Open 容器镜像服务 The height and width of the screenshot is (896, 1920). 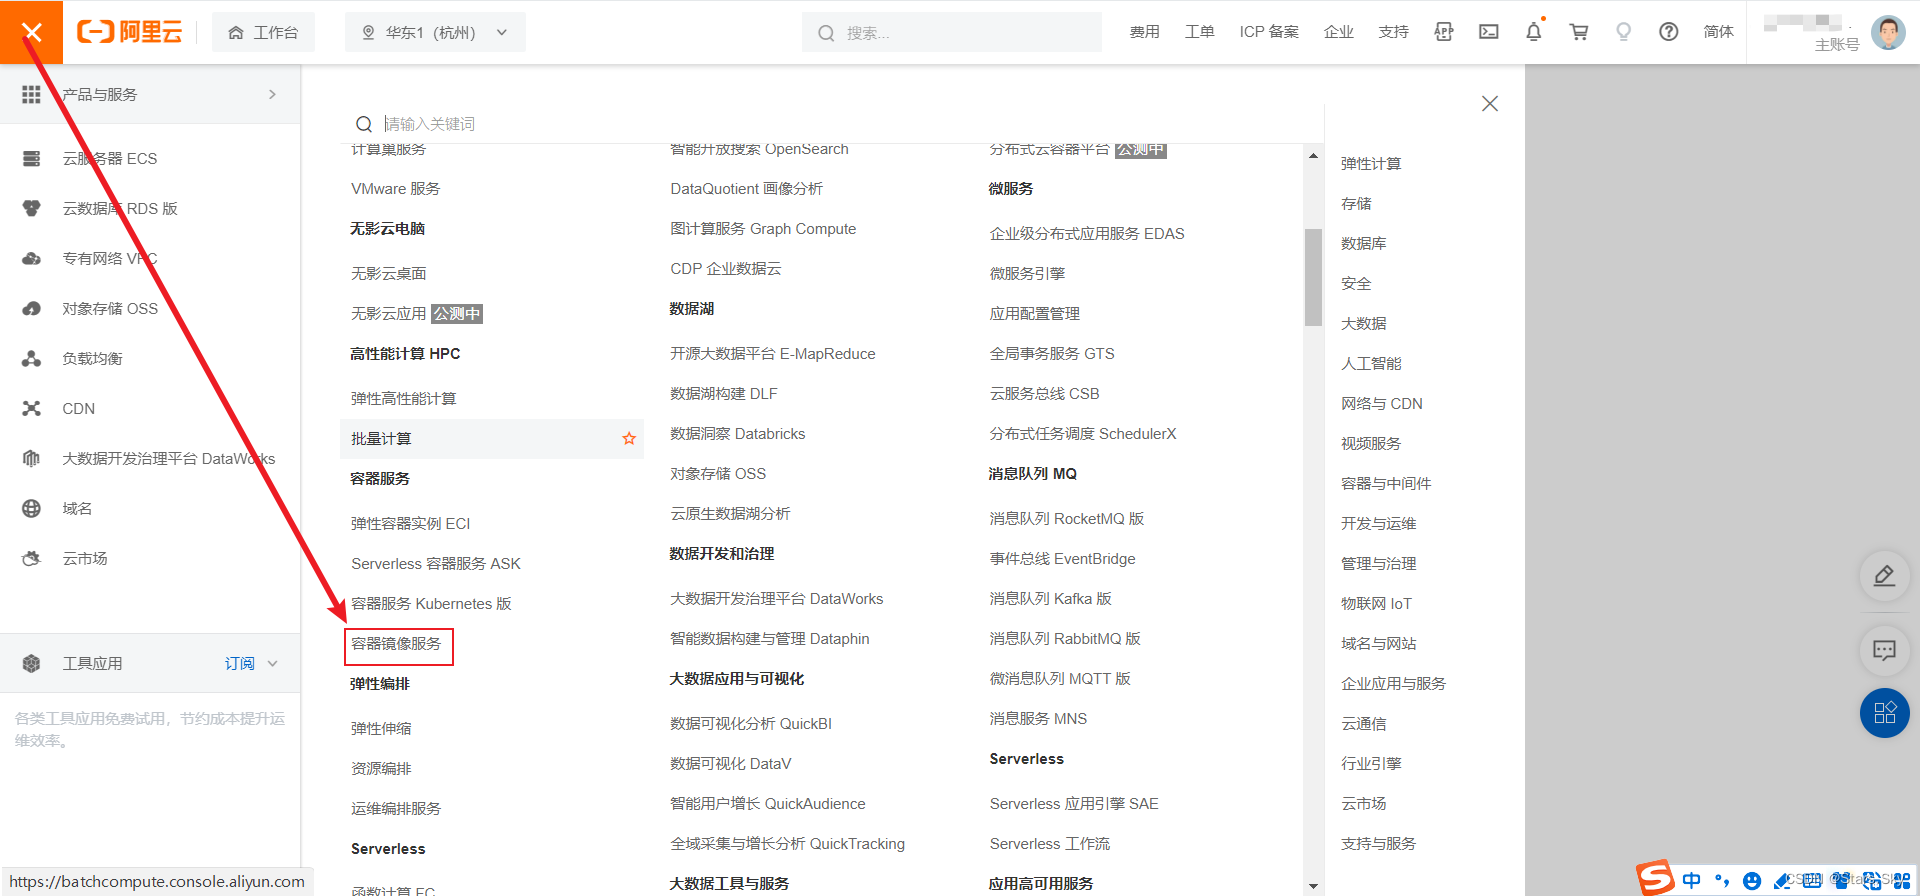(x=396, y=643)
